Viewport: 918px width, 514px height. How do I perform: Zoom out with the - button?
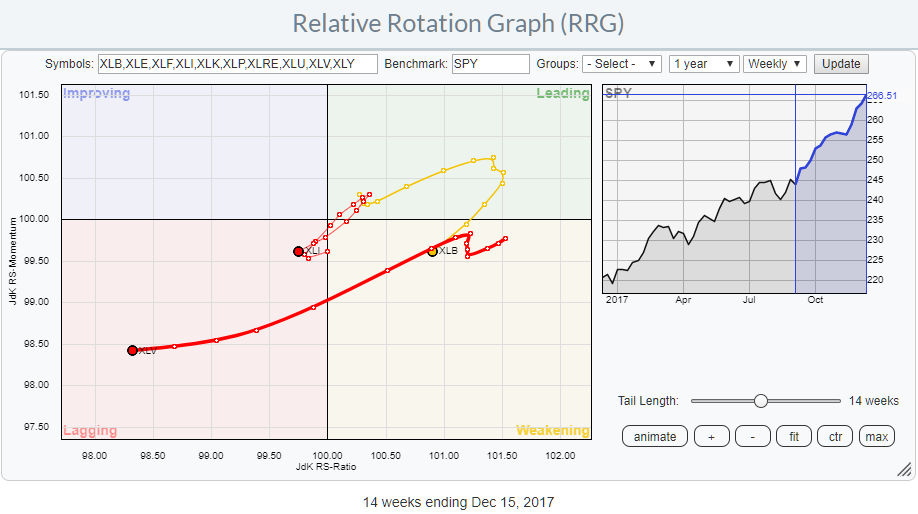click(752, 436)
